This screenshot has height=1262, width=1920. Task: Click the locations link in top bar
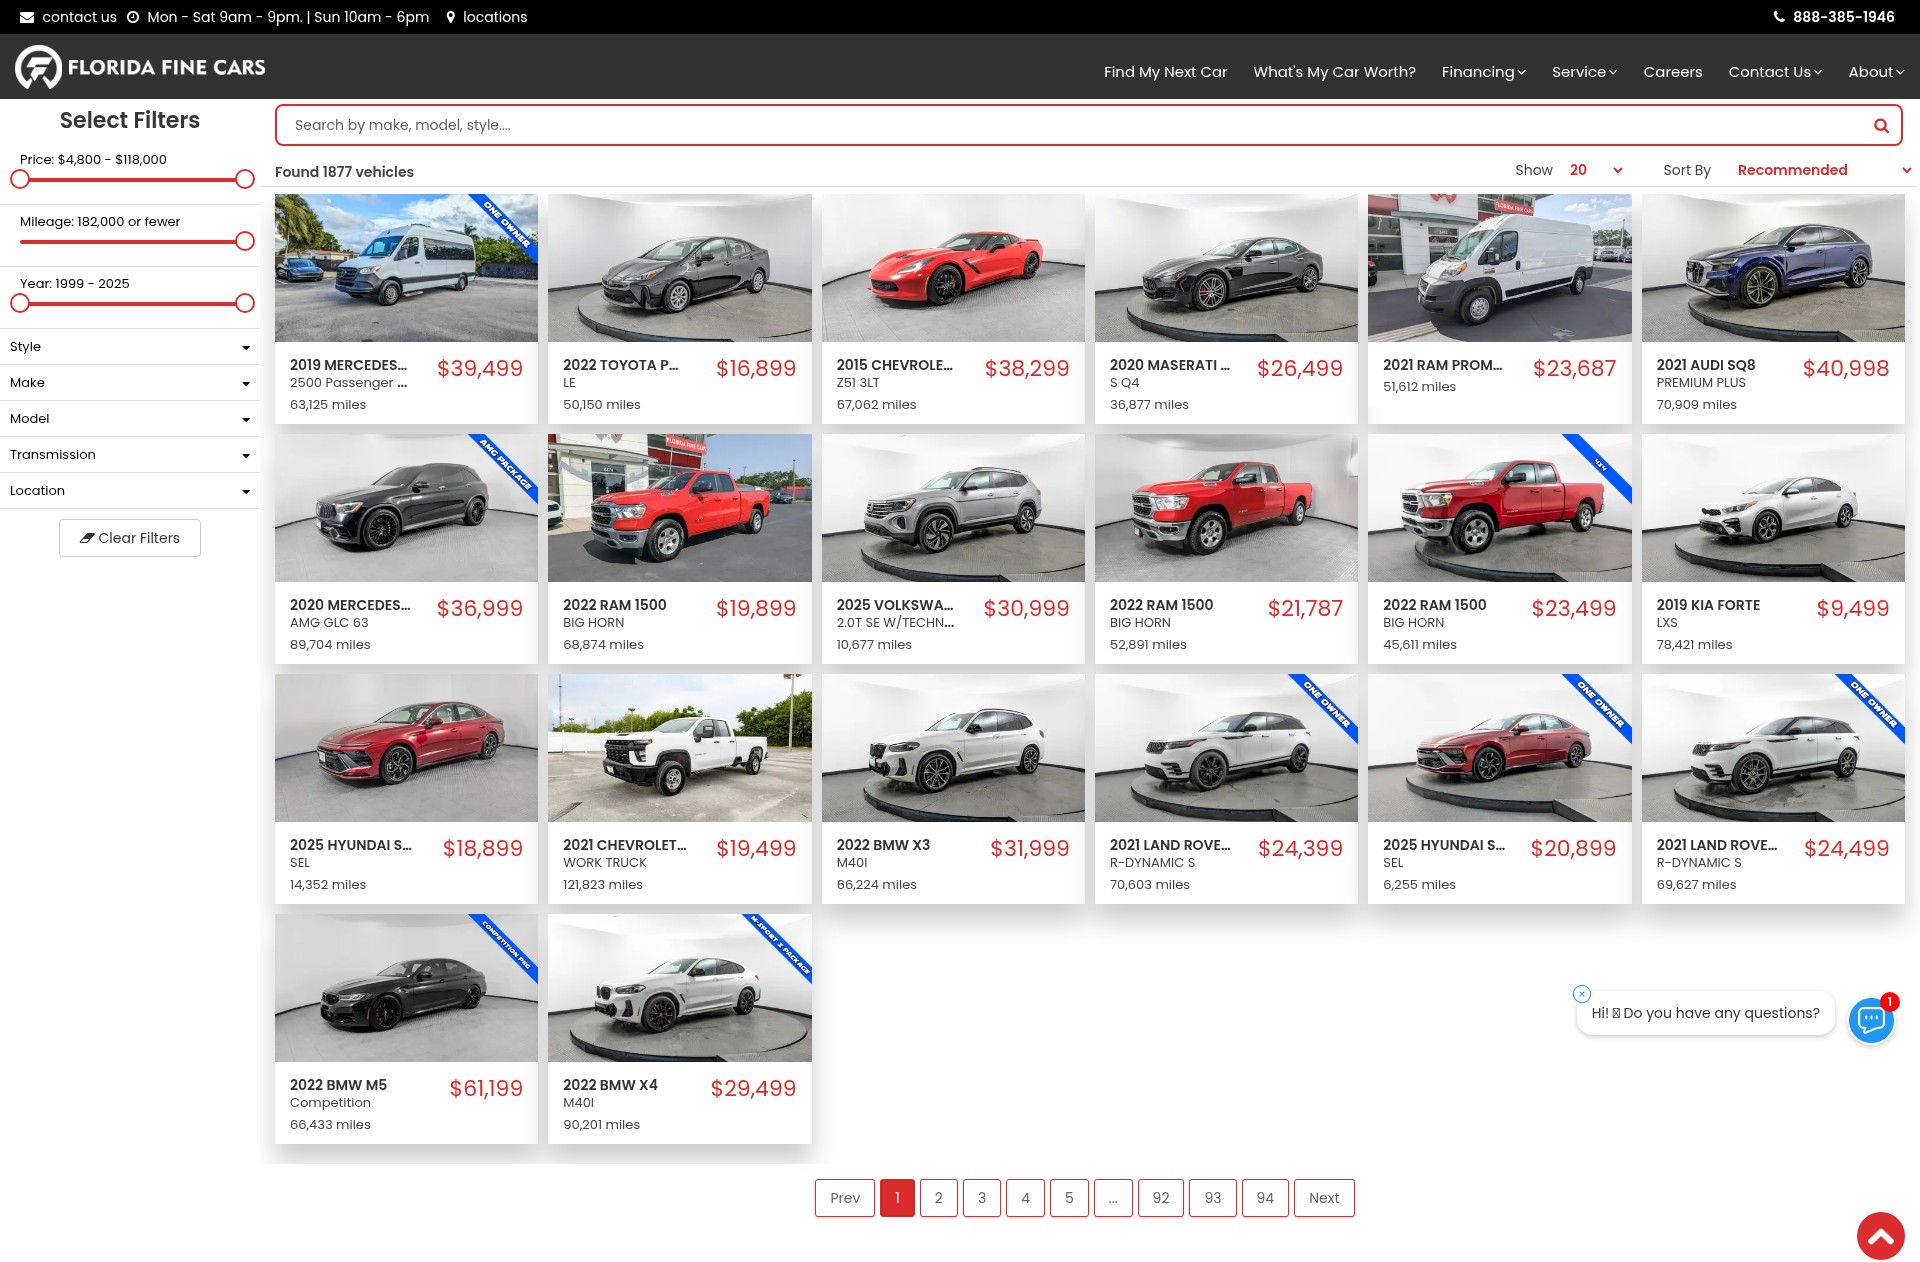point(495,17)
